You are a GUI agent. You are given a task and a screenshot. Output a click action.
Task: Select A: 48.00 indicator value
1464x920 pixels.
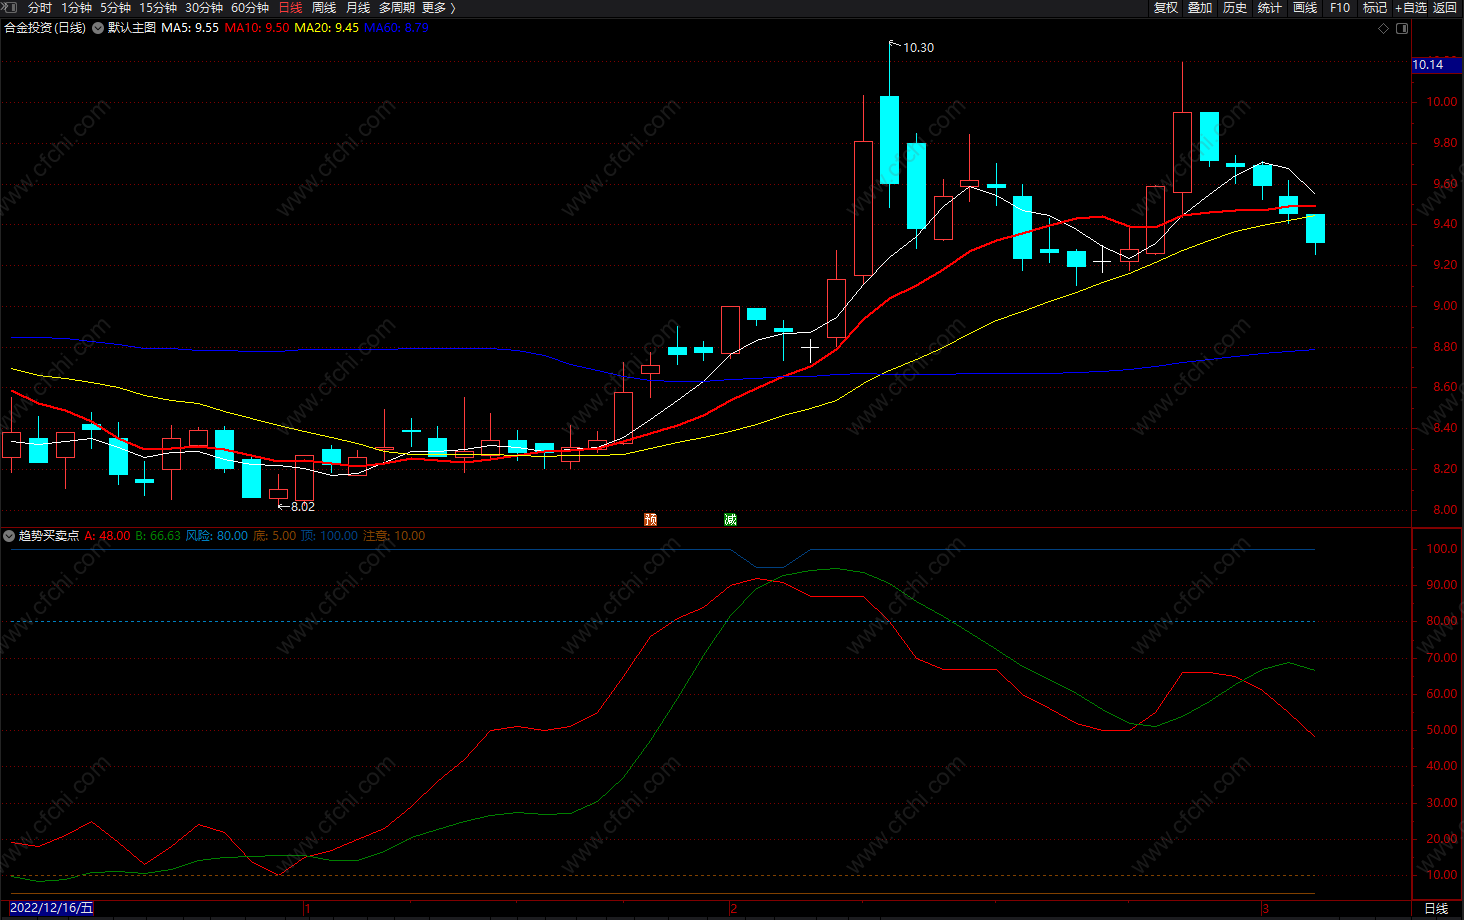pyautogui.click(x=107, y=536)
